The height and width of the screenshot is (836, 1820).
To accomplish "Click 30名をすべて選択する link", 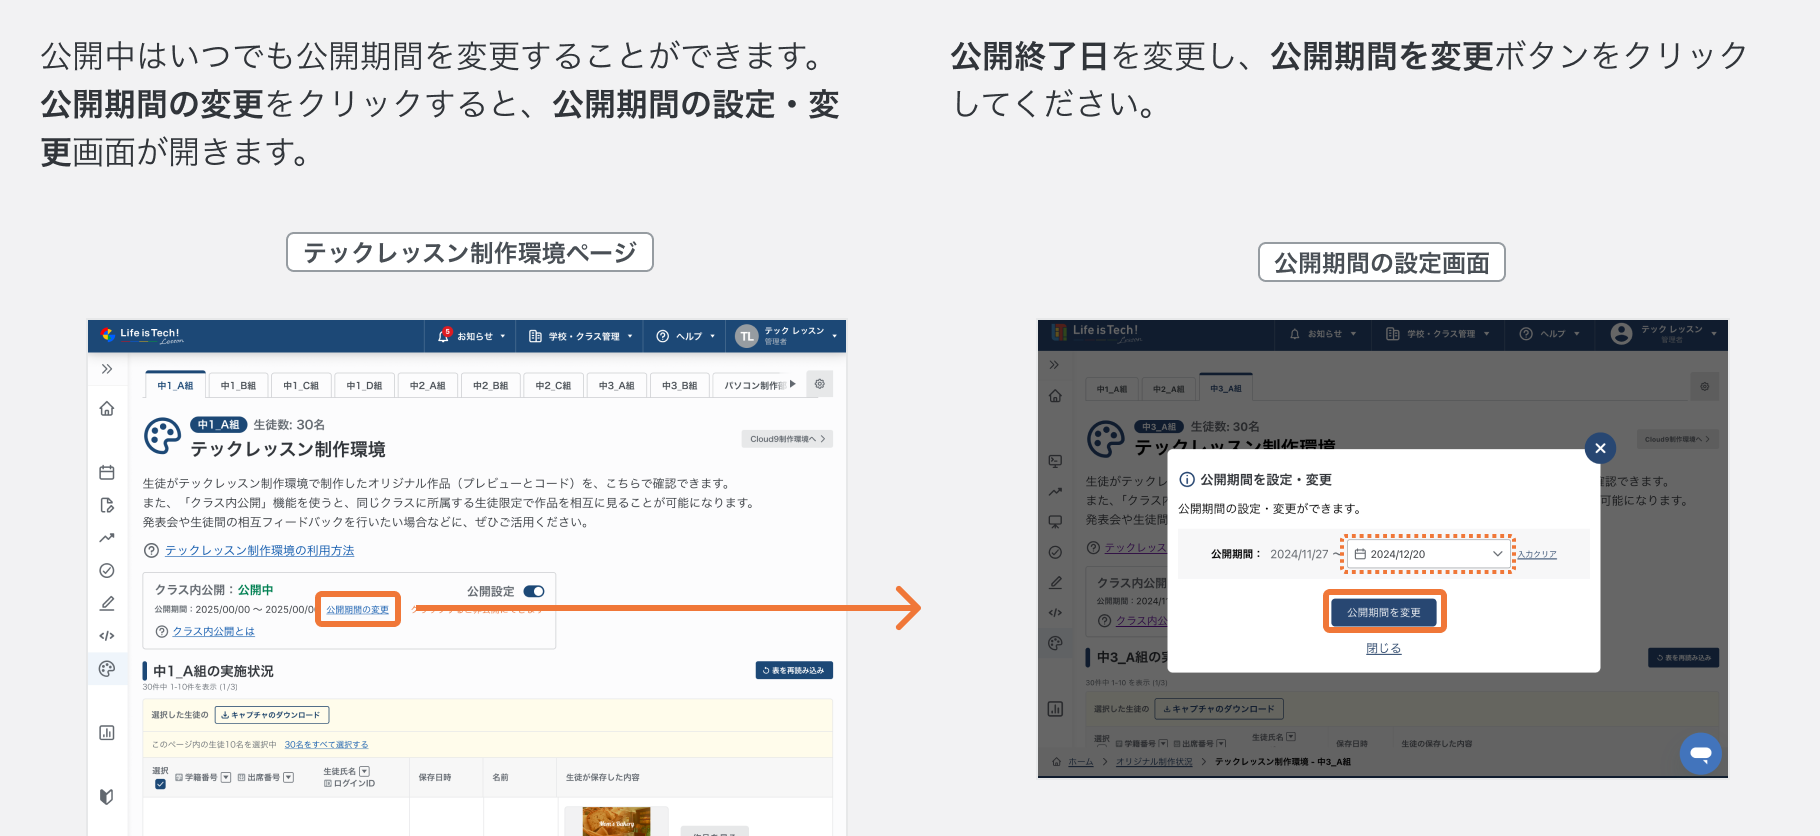I will point(326,745).
